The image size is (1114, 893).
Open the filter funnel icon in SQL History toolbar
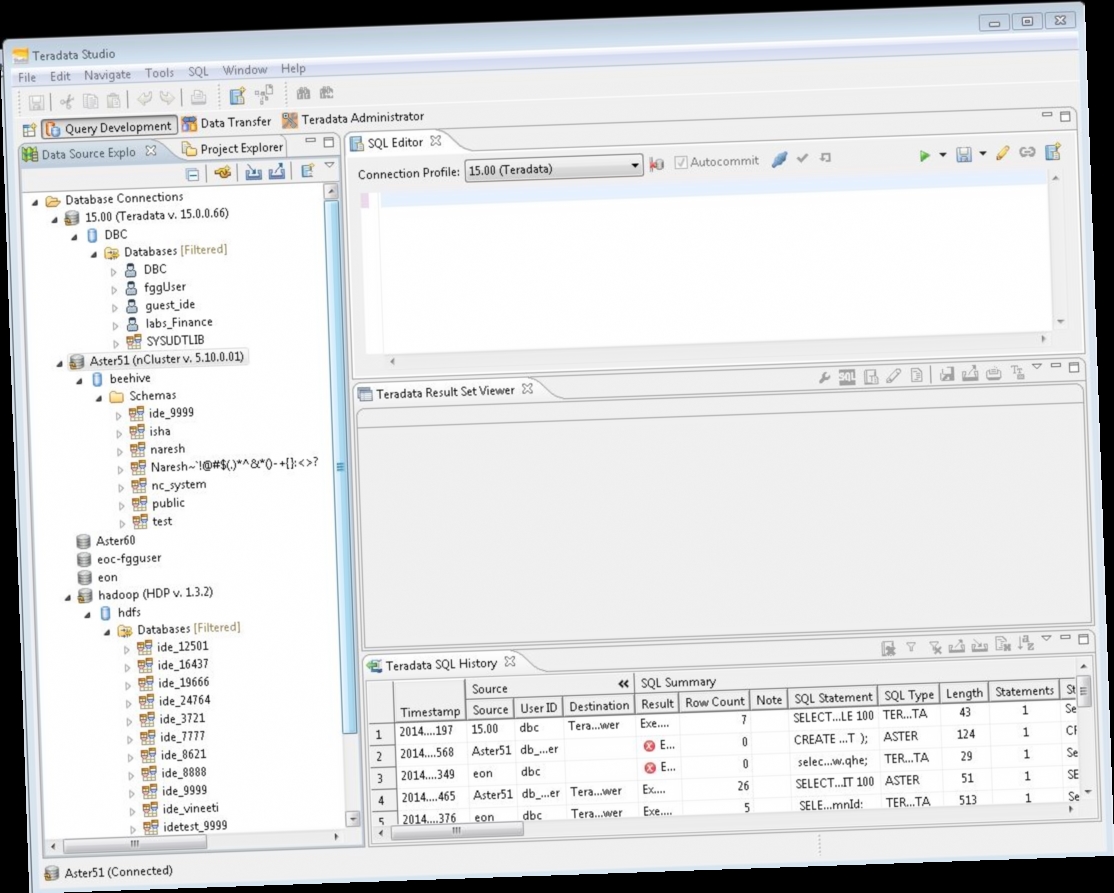(x=911, y=644)
